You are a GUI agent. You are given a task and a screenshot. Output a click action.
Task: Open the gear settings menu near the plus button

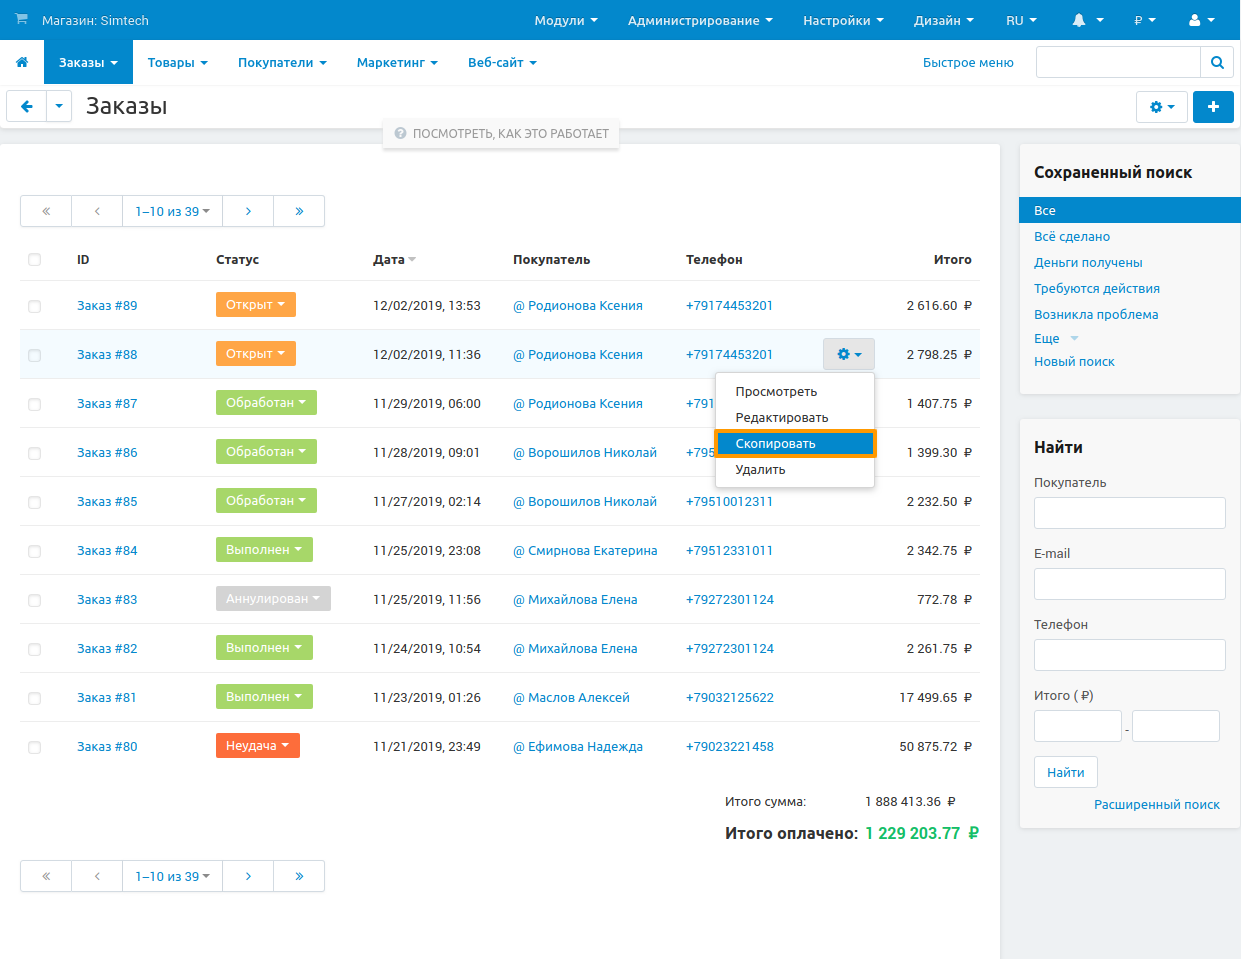(1161, 107)
